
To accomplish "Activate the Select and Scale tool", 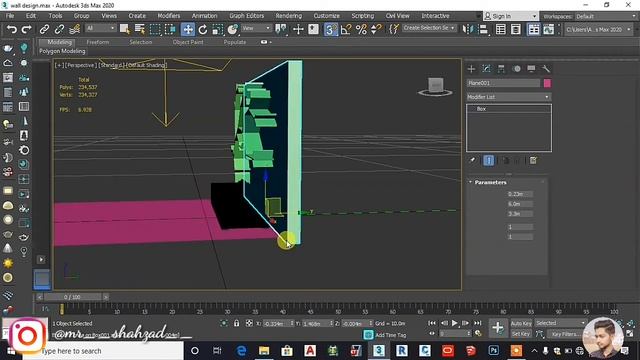I will click(x=218, y=29).
